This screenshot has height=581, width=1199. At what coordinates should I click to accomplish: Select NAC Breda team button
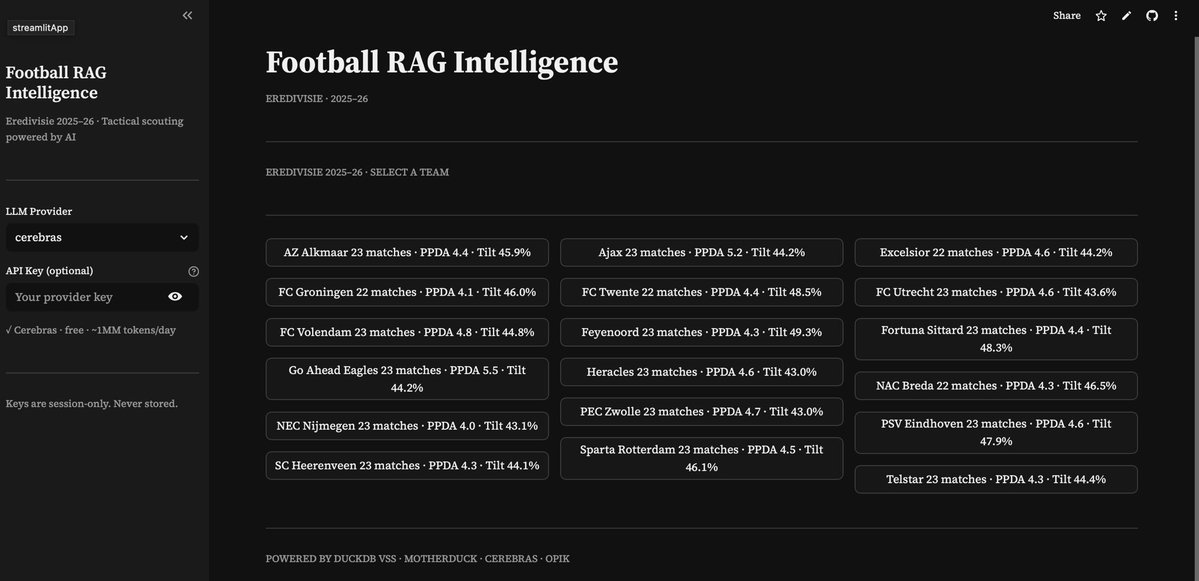tap(996, 385)
